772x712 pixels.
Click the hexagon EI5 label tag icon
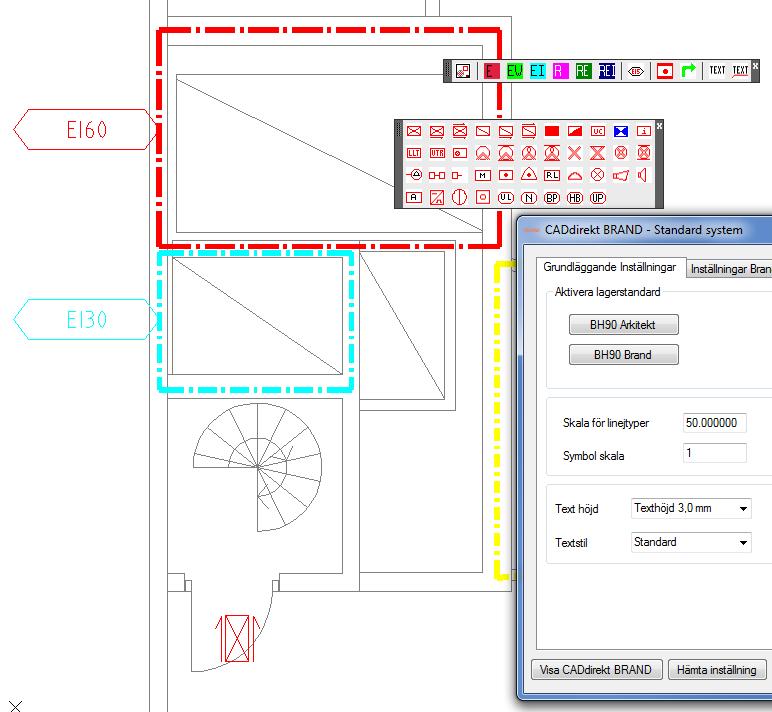click(636, 71)
